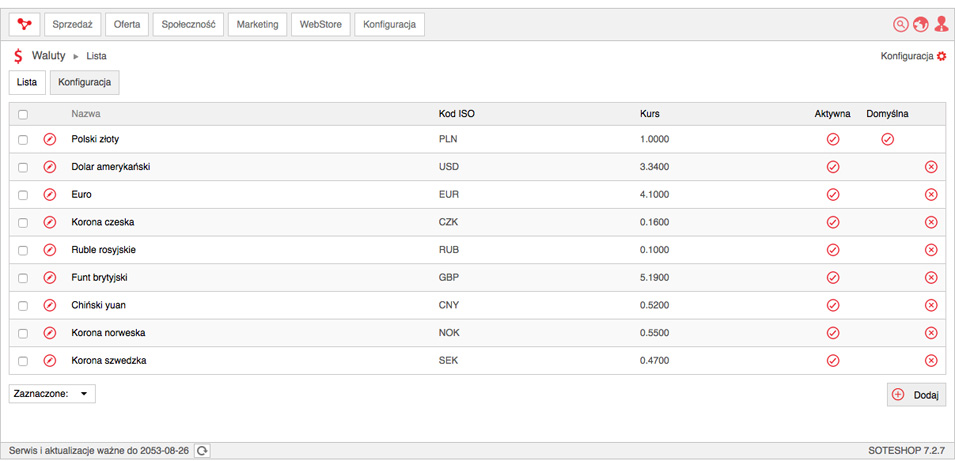Click the SOTESHOP logo home icon
955x461 pixels.
24,24
